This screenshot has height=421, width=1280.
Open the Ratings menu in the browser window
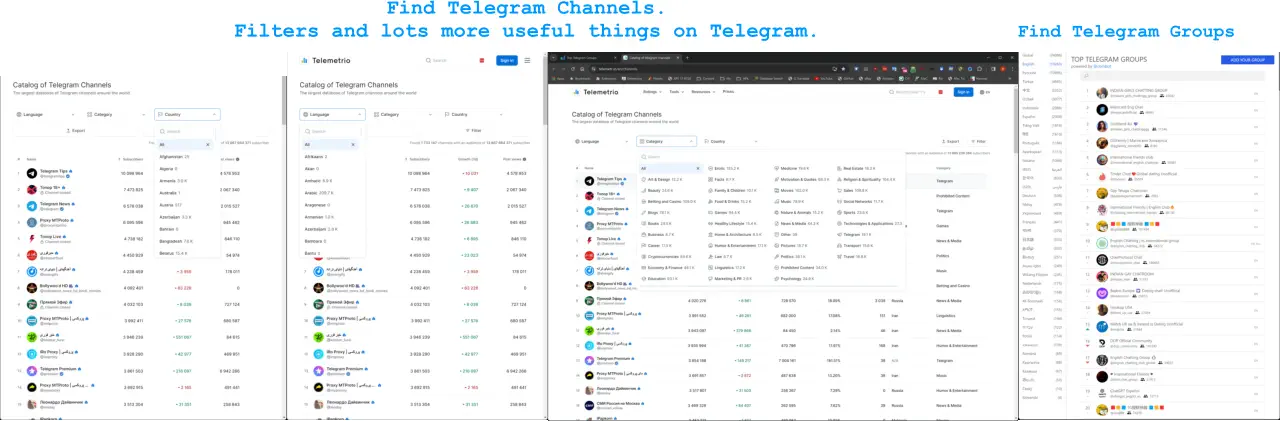pyautogui.click(x=652, y=91)
